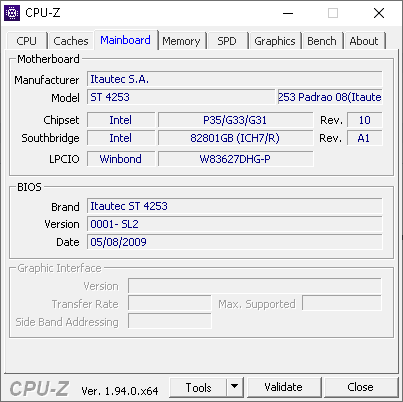Go to the SPD tab
This screenshot has width=403, height=402.
tap(227, 41)
